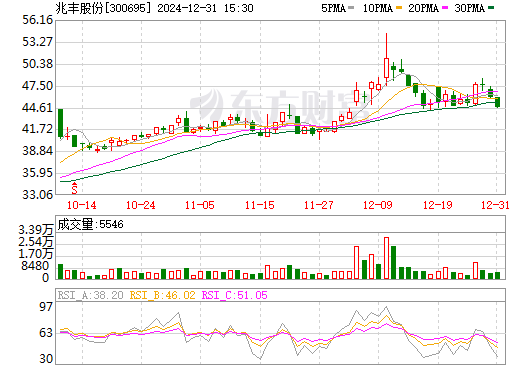This screenshot has height=365, width=520.
Task: Click the 12-19 date label
Action: pyautogui.click(x=438, y=205)
